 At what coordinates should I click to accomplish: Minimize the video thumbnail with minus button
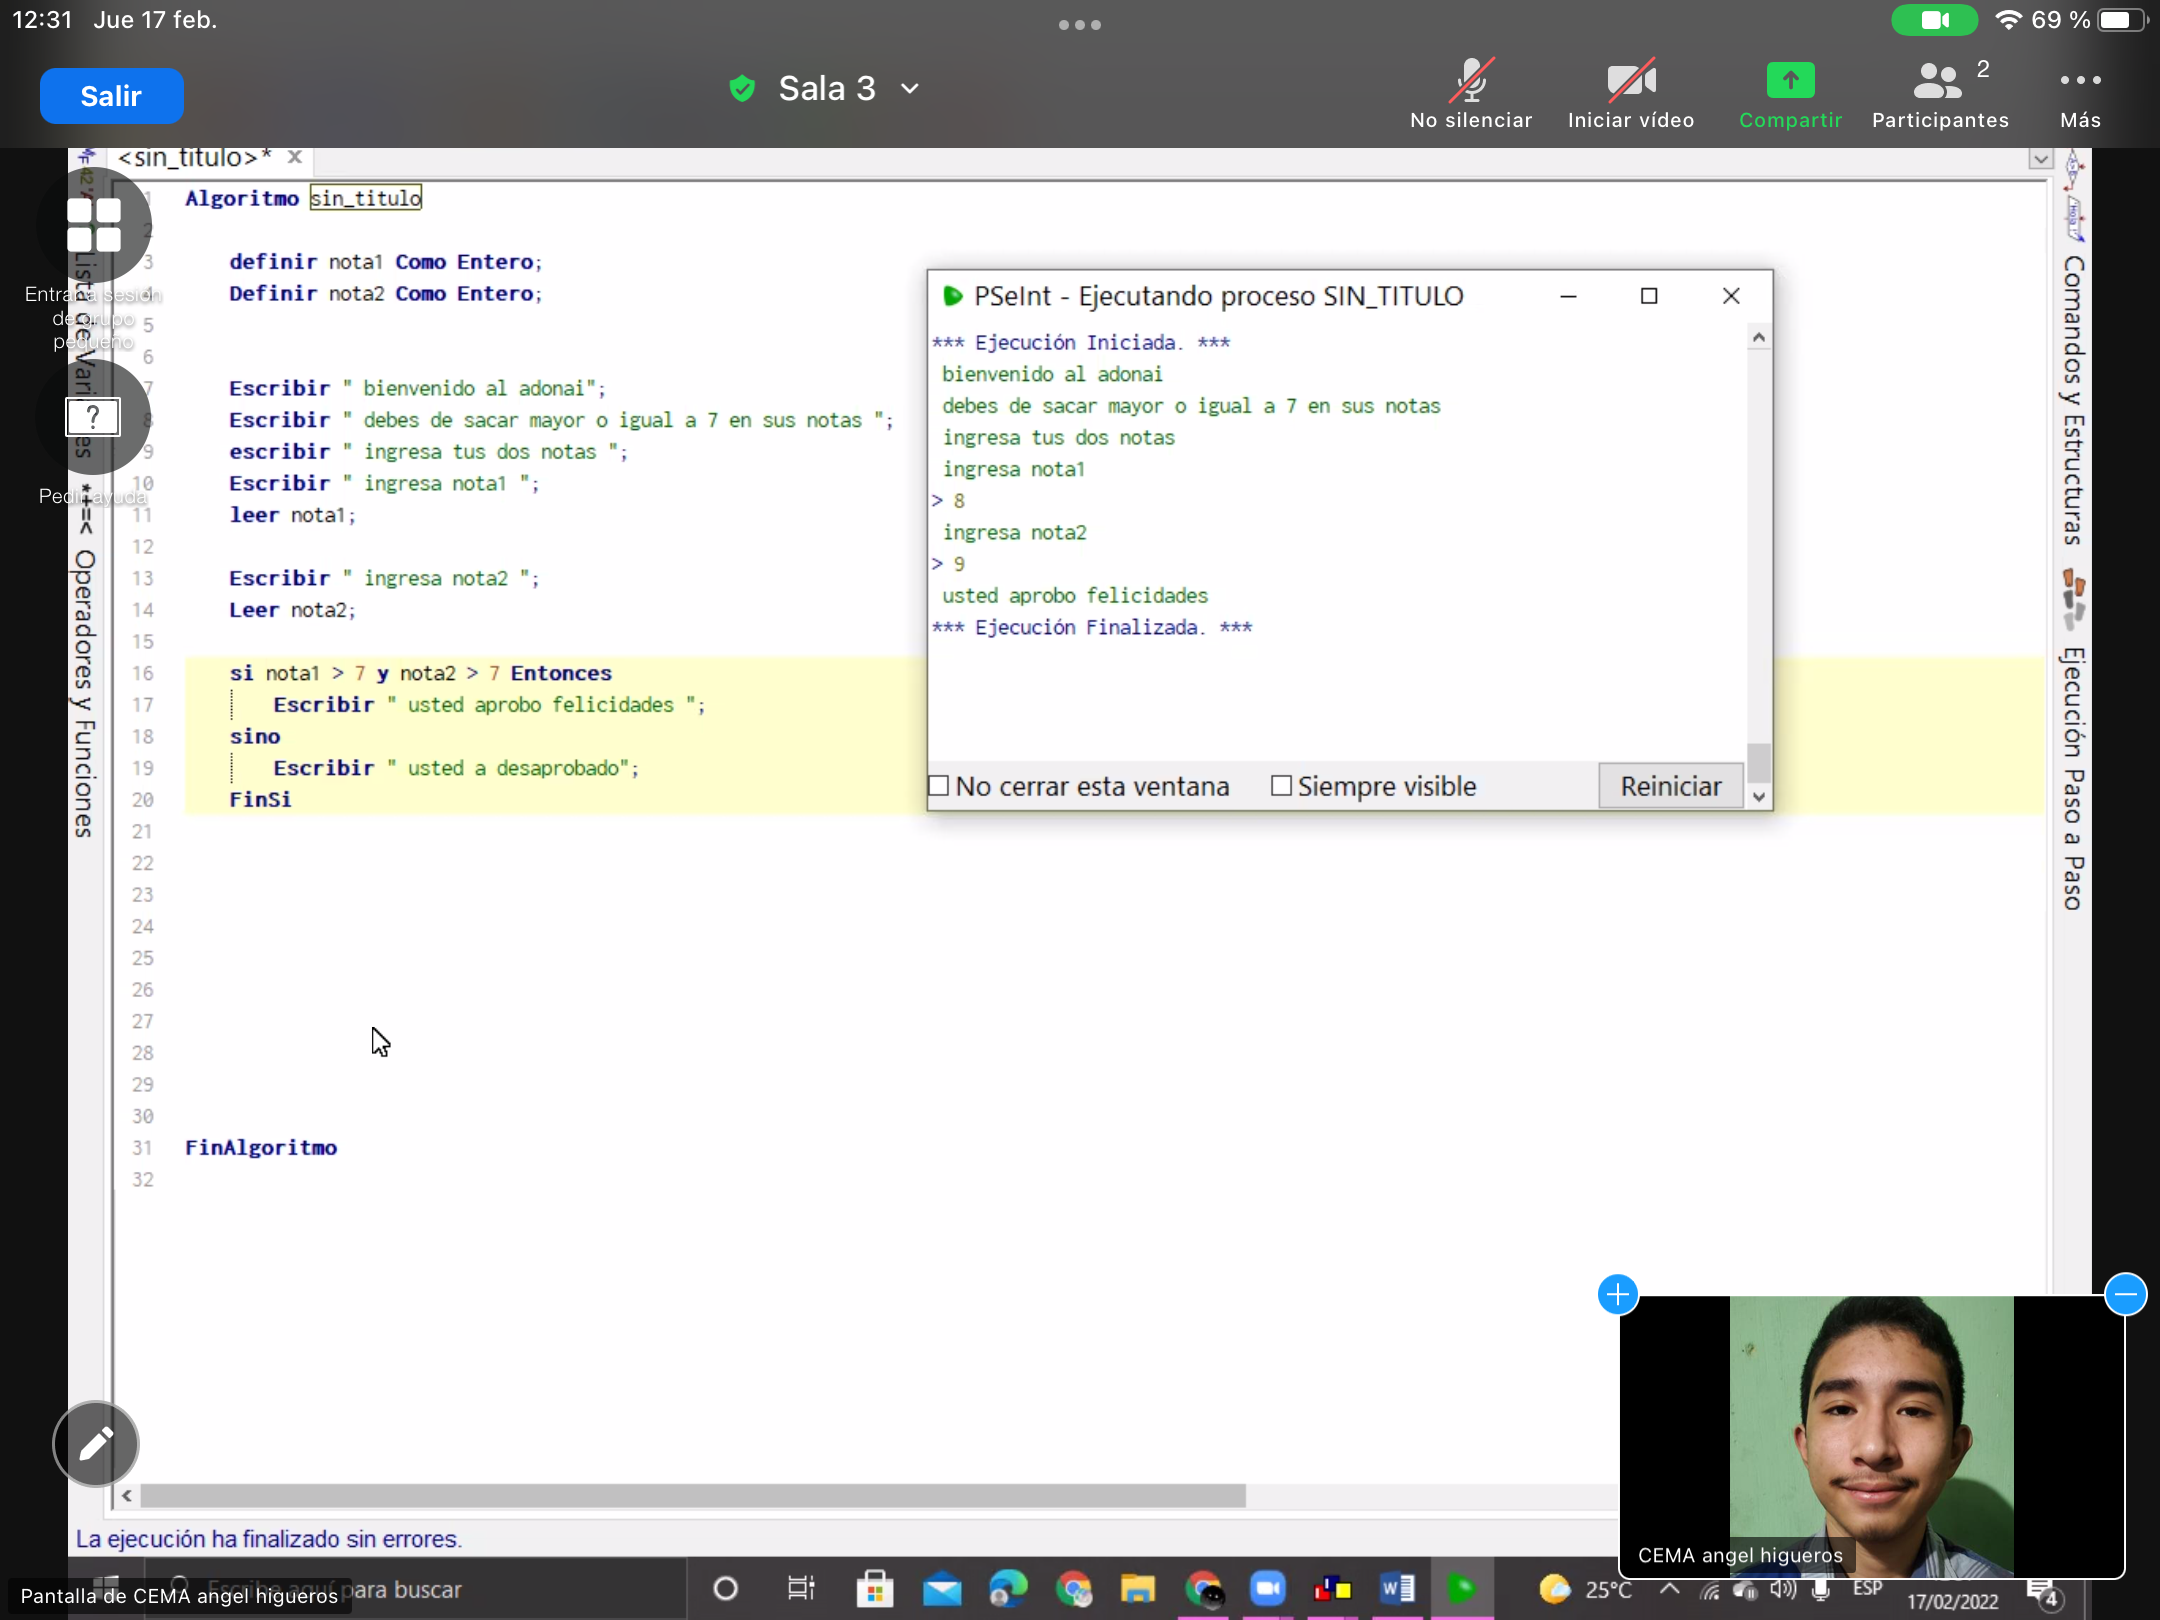click(2125, 1294)
